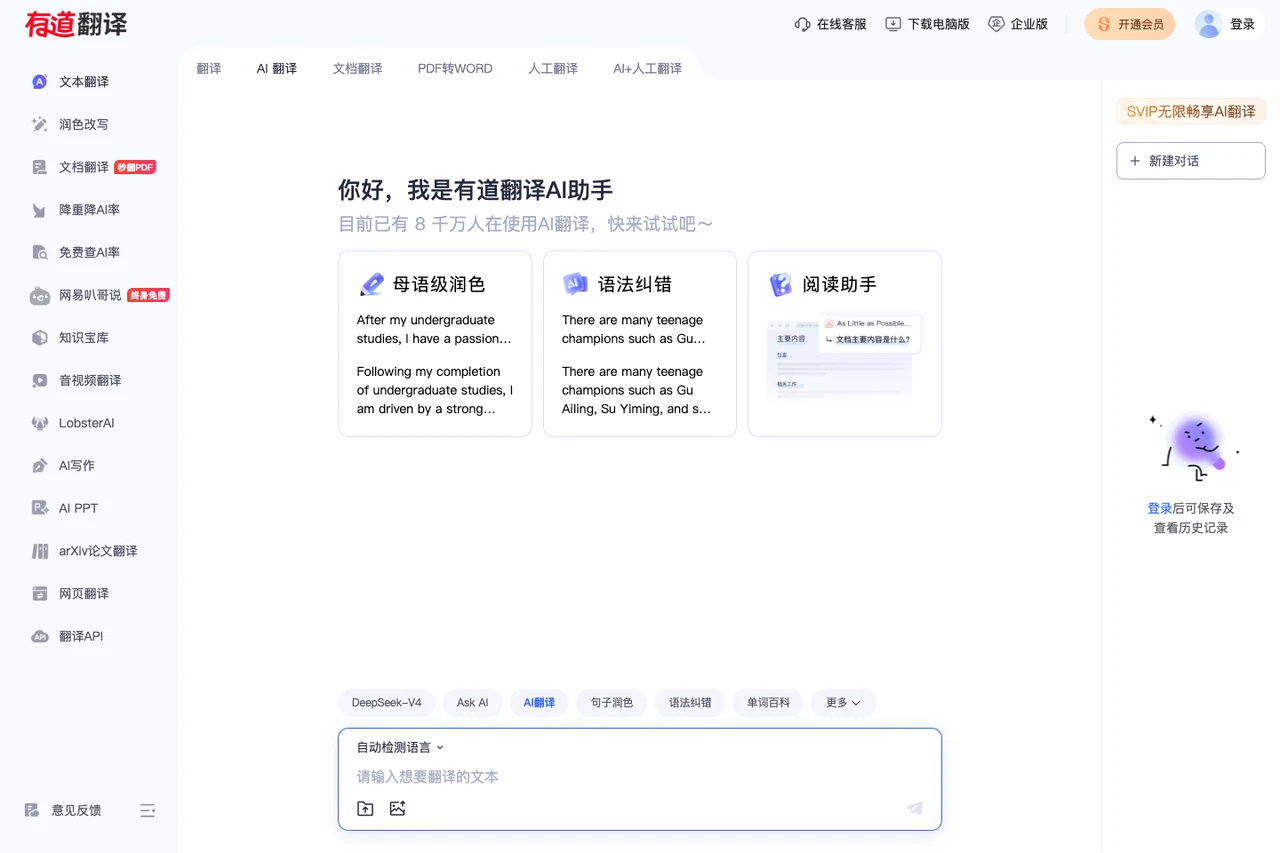Open the 翻译API icon

40,636
